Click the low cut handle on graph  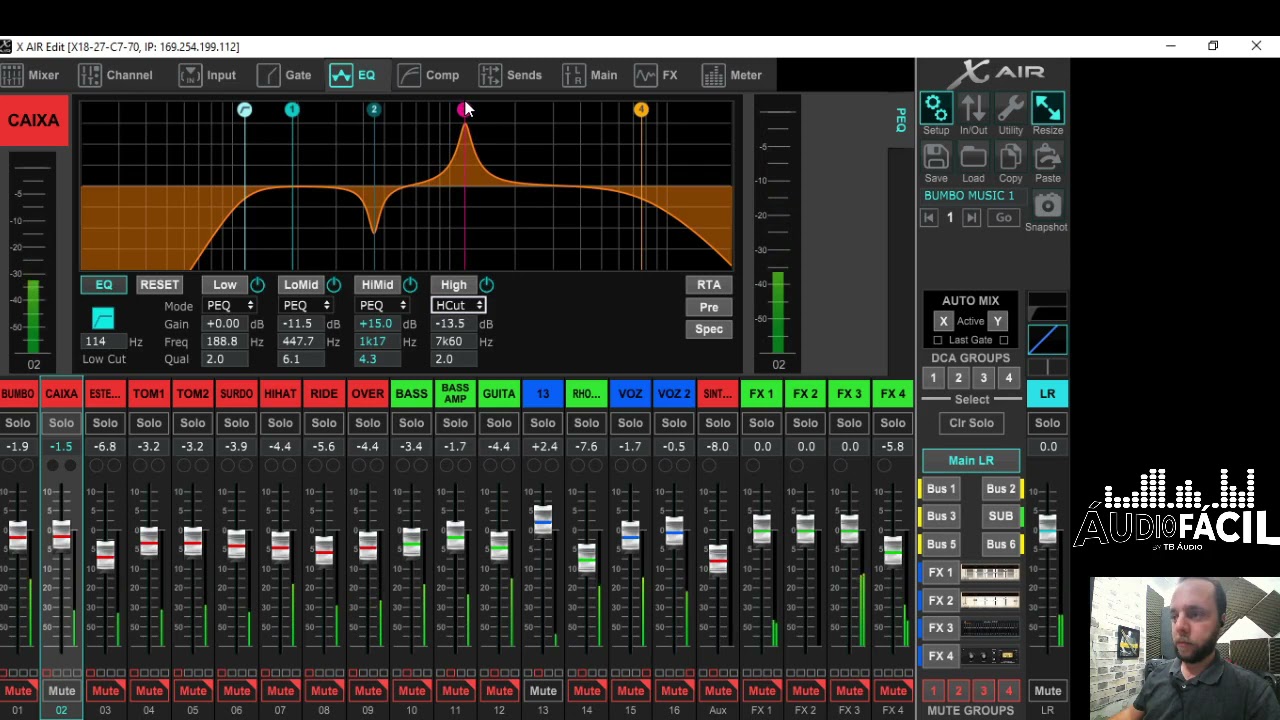[244, 109]
